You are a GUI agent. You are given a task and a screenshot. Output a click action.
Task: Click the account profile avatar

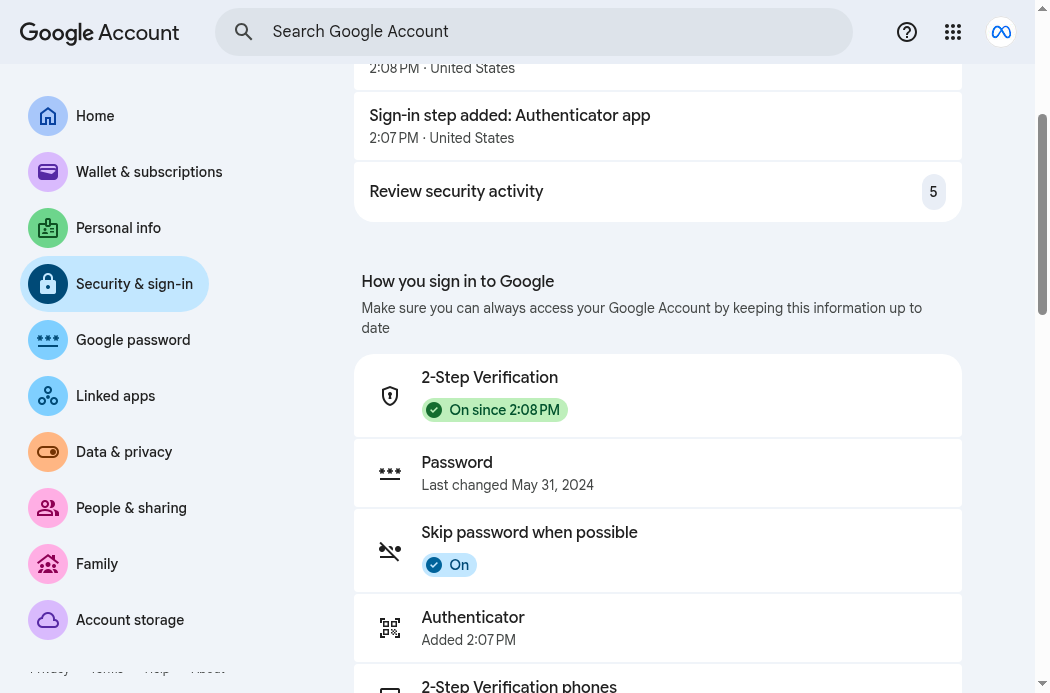[1001, 32]
